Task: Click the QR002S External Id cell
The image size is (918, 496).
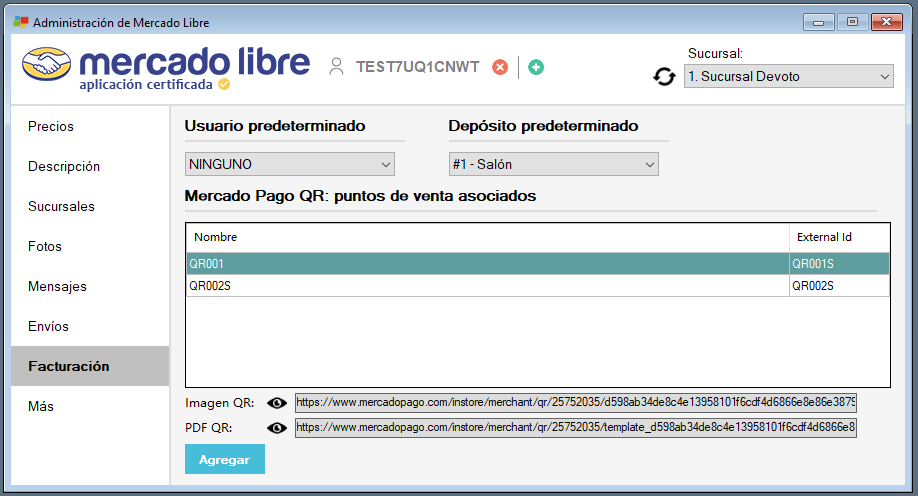Action: point(839,286)
